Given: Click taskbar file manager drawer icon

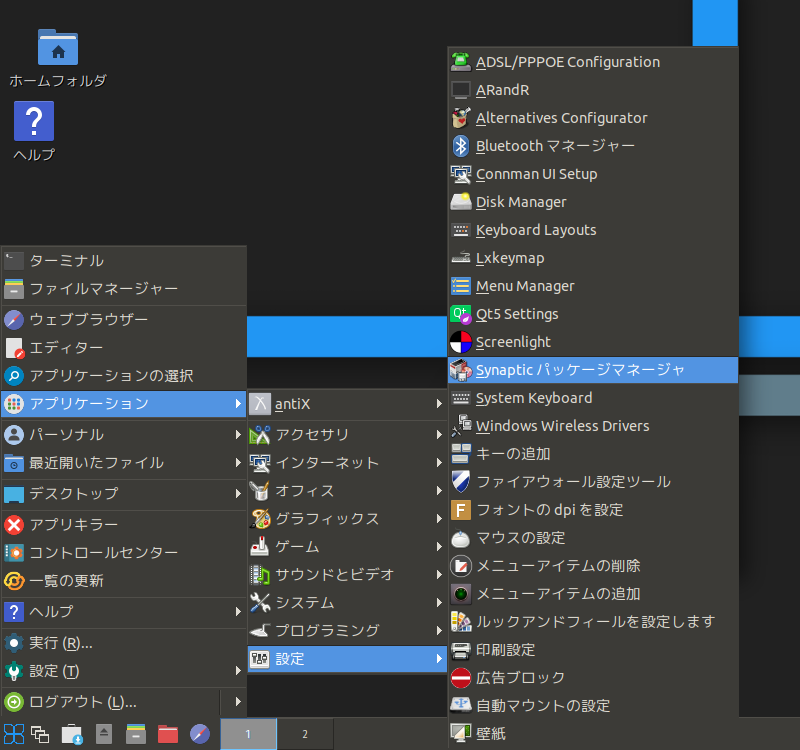Looking at the screenshot, I should [136, 734].
